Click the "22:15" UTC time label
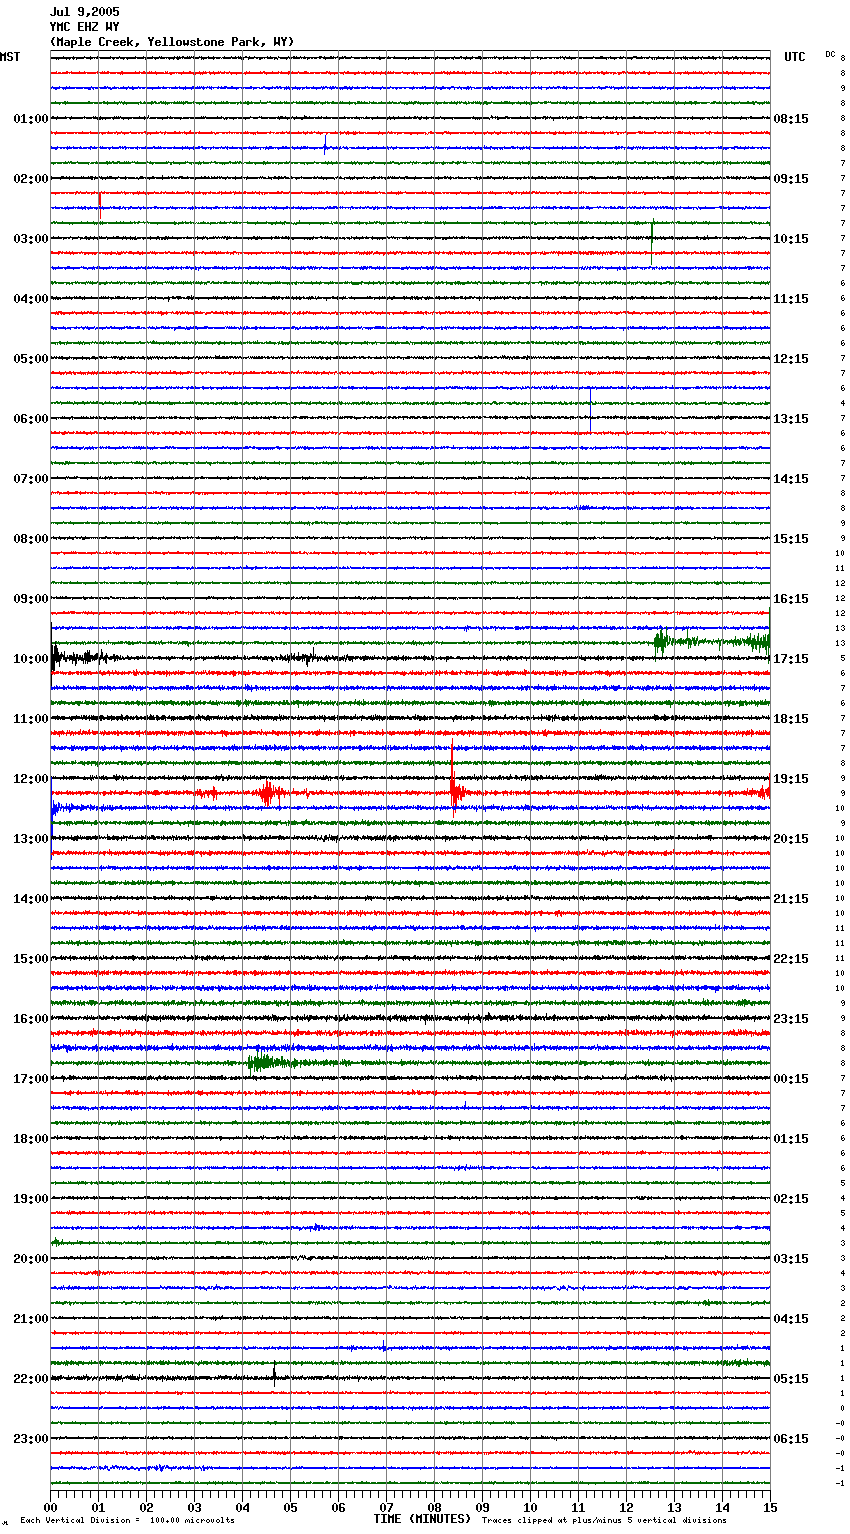Image resolution: width=850 pixels, height=1534 pixels. [791, 959]
